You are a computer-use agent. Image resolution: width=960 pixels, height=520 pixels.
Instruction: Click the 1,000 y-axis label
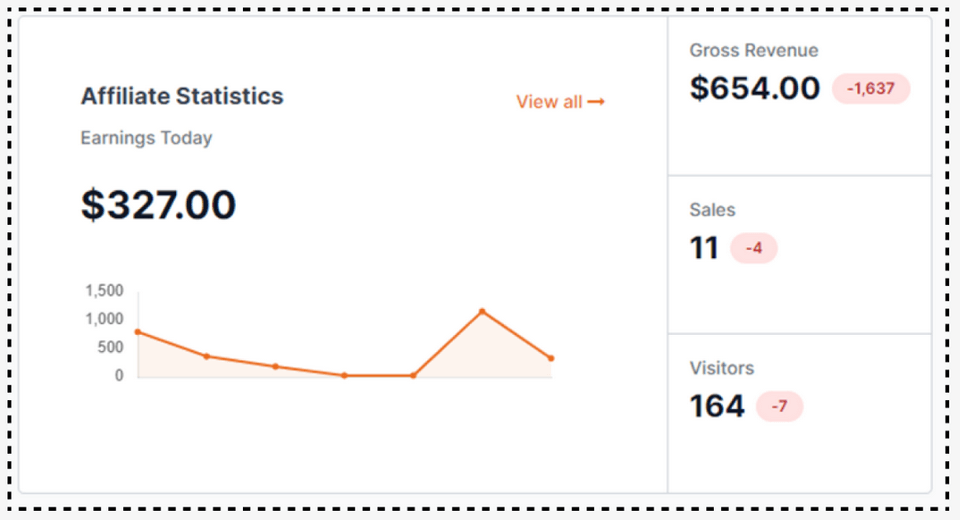click(x=104, y=319)
